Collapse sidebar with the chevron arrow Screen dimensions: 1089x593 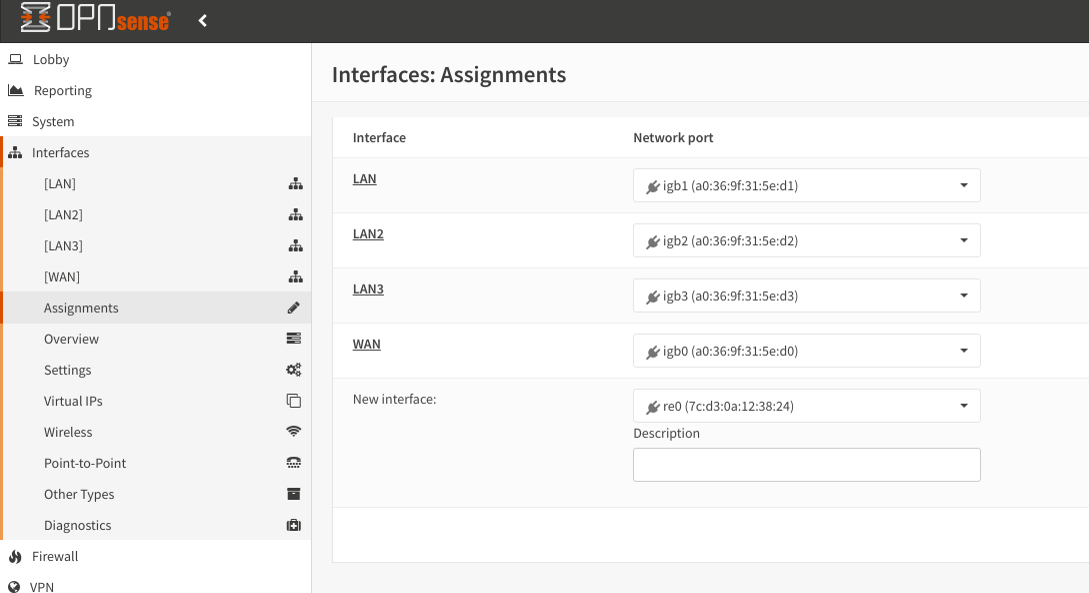pos(203,21)
